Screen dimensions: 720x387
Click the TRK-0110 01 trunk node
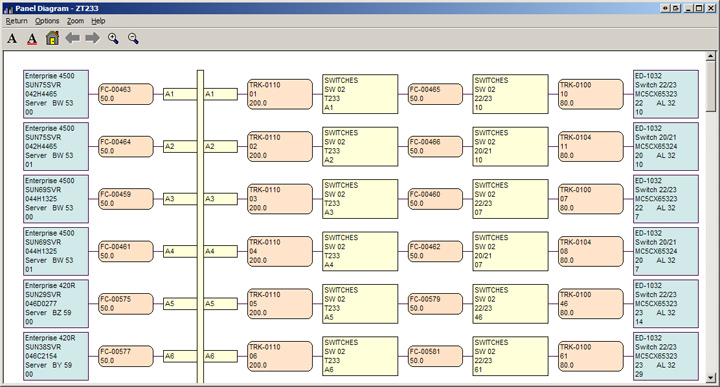(280, 94)
